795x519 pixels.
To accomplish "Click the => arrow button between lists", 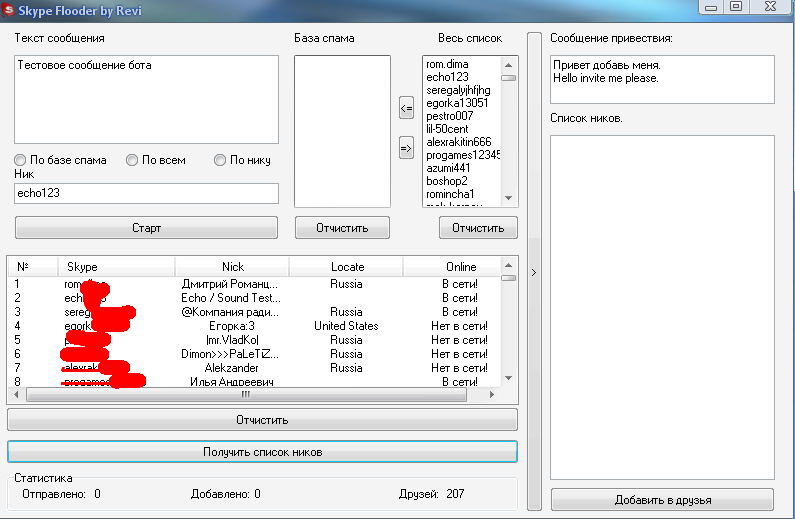I will point(406,148).
